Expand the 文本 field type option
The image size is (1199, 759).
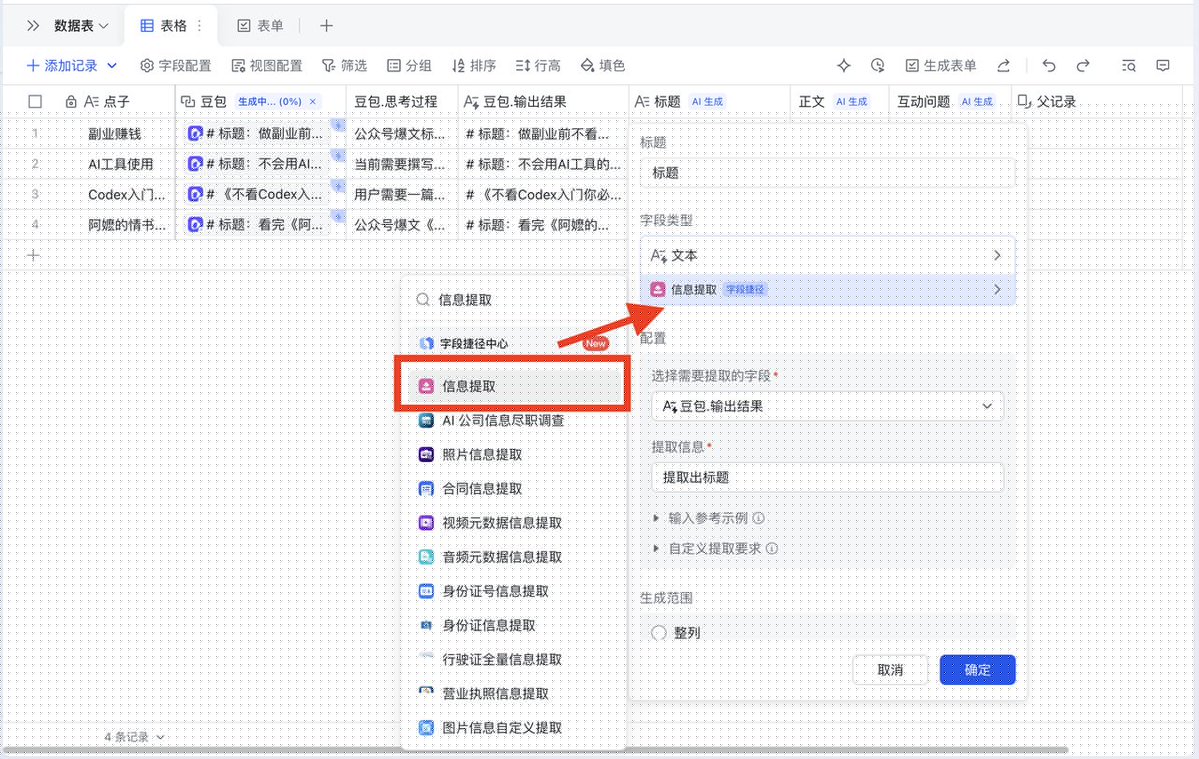point(827,255)
